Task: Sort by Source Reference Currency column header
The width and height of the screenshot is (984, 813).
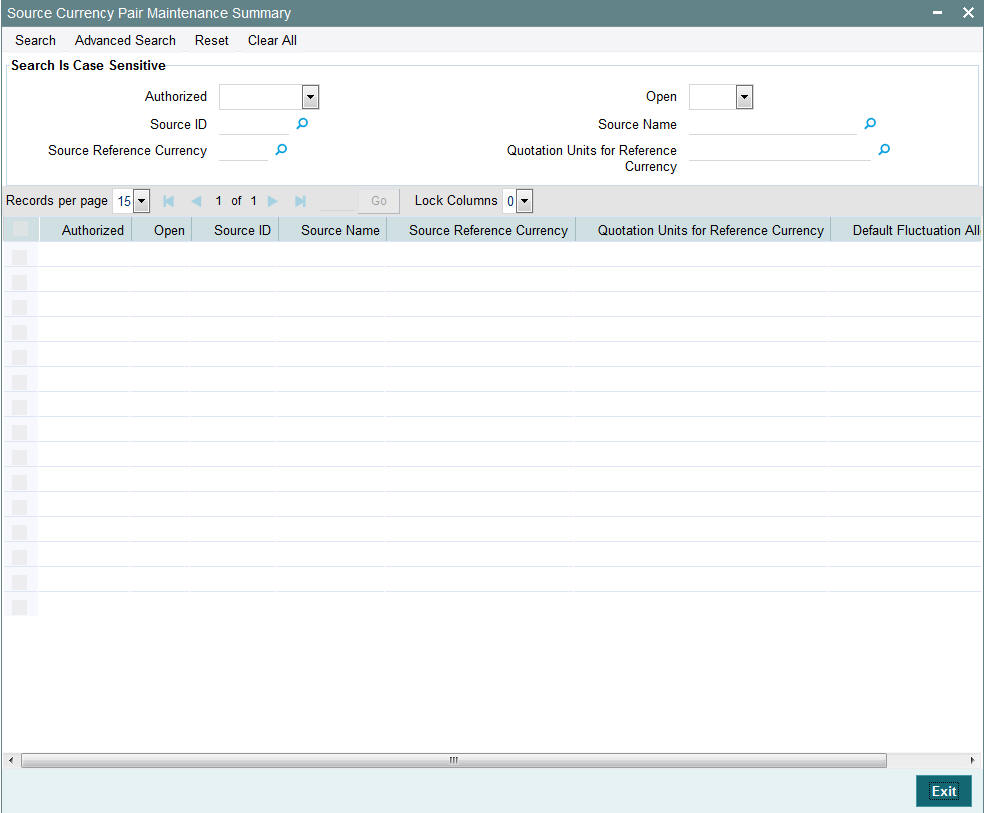Action: click(488, 230)
